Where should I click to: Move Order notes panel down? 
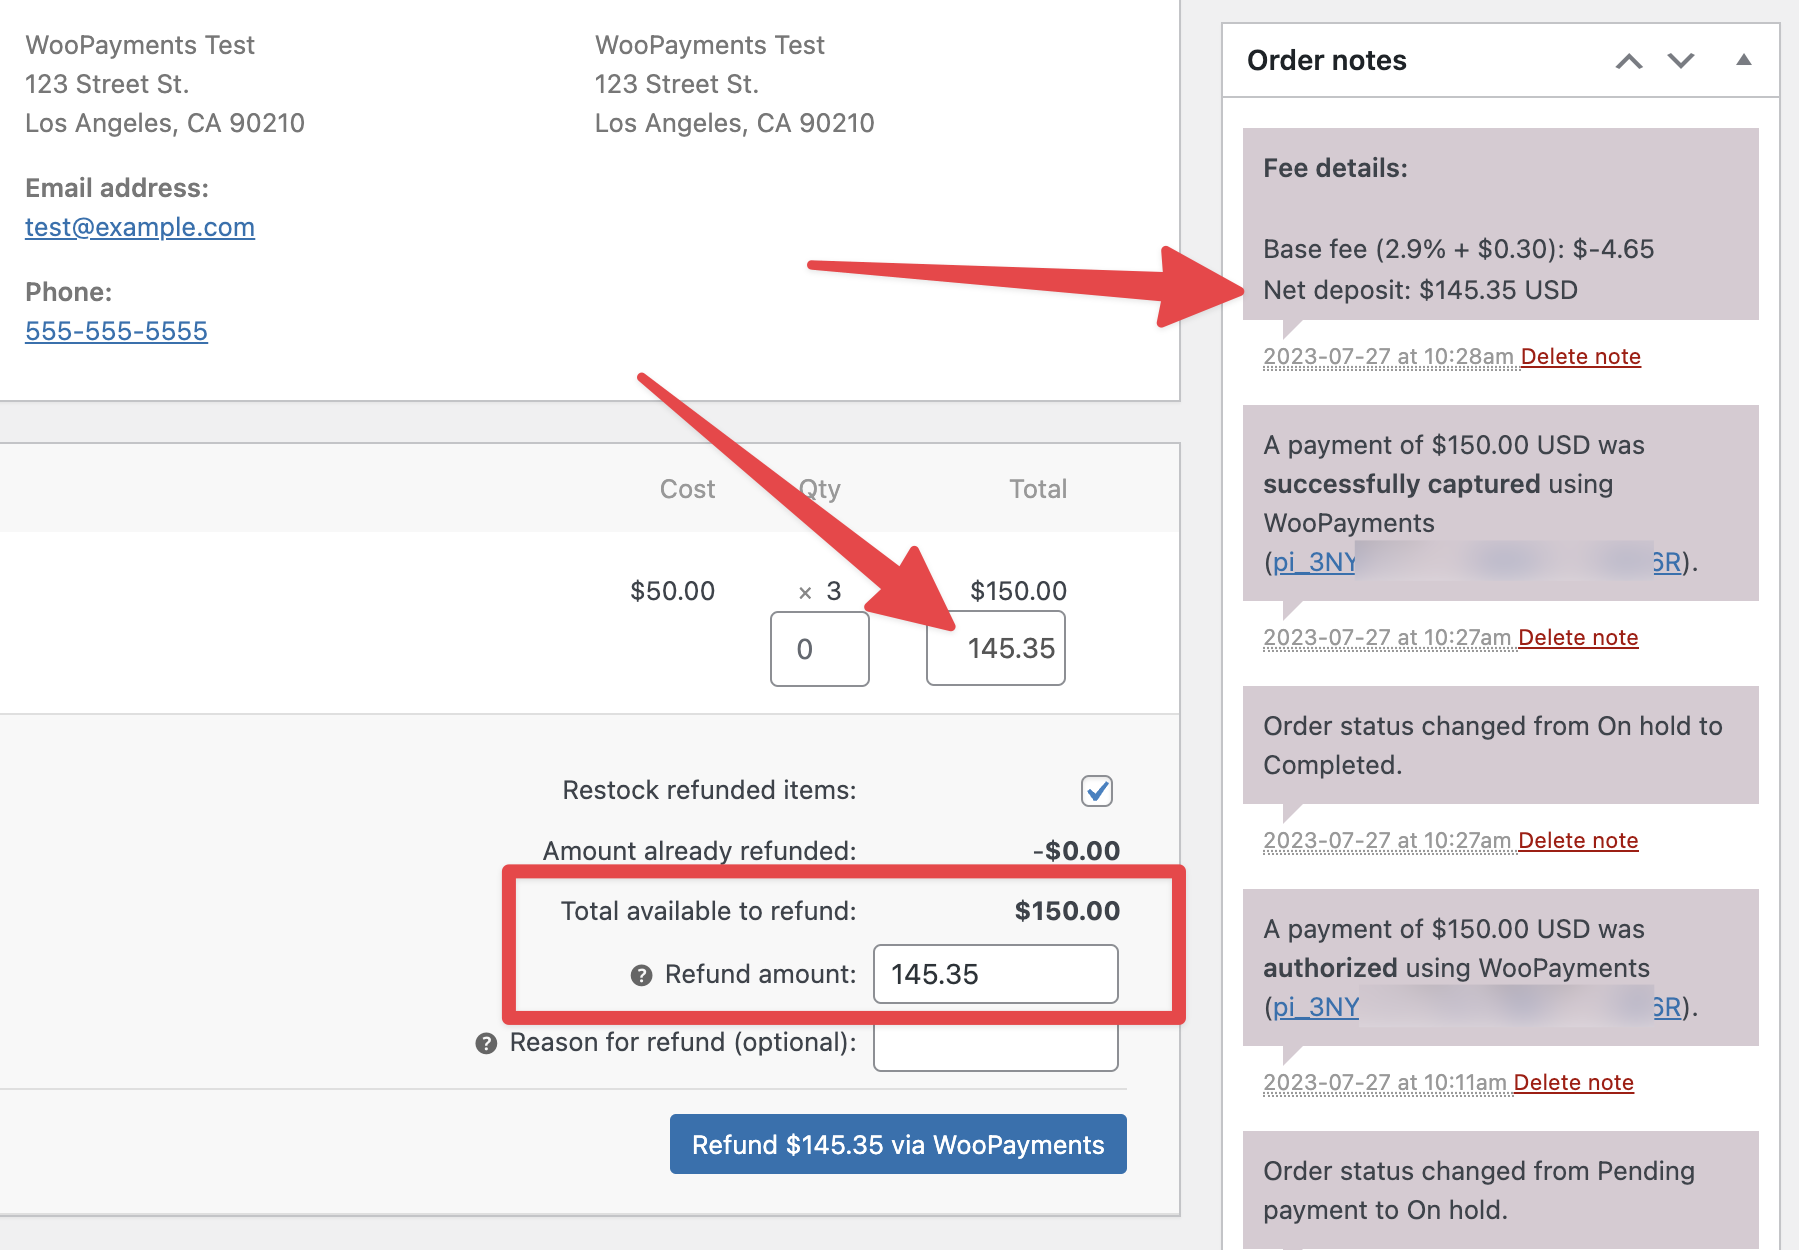tap(1681, 61)
